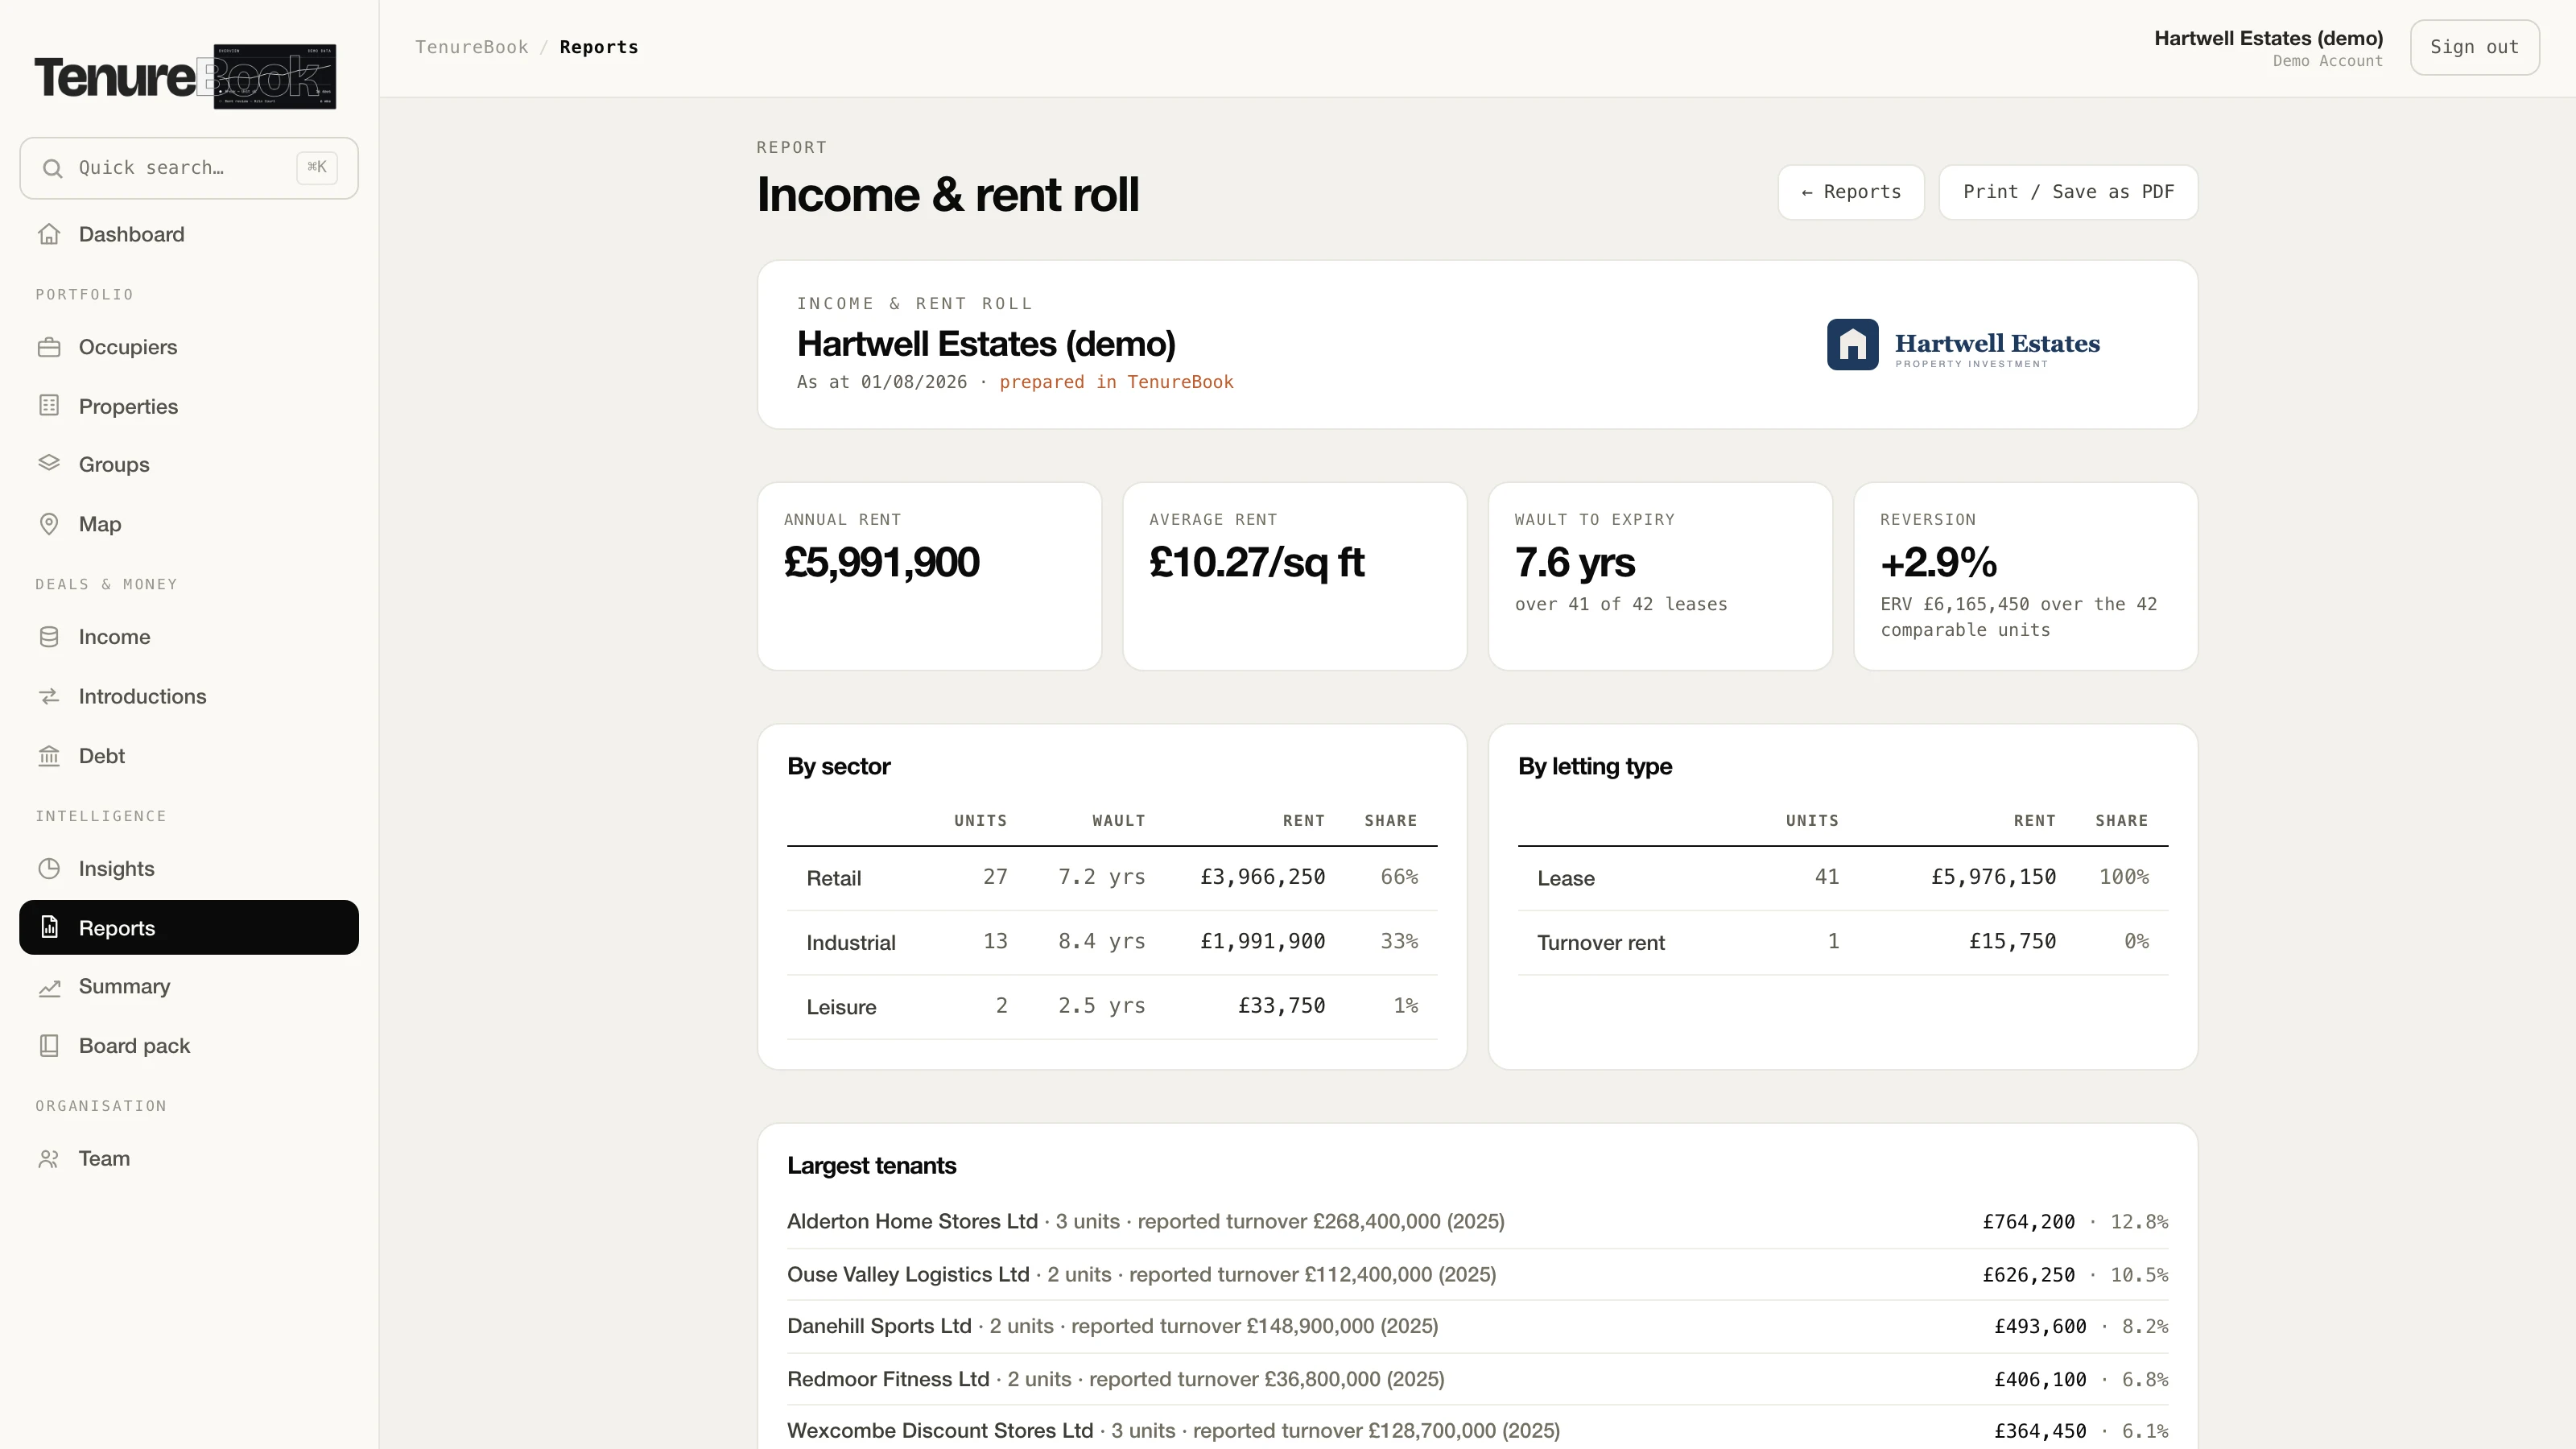Click the Board pack book icon
2576x1449 pixels.
(49, 1046)
